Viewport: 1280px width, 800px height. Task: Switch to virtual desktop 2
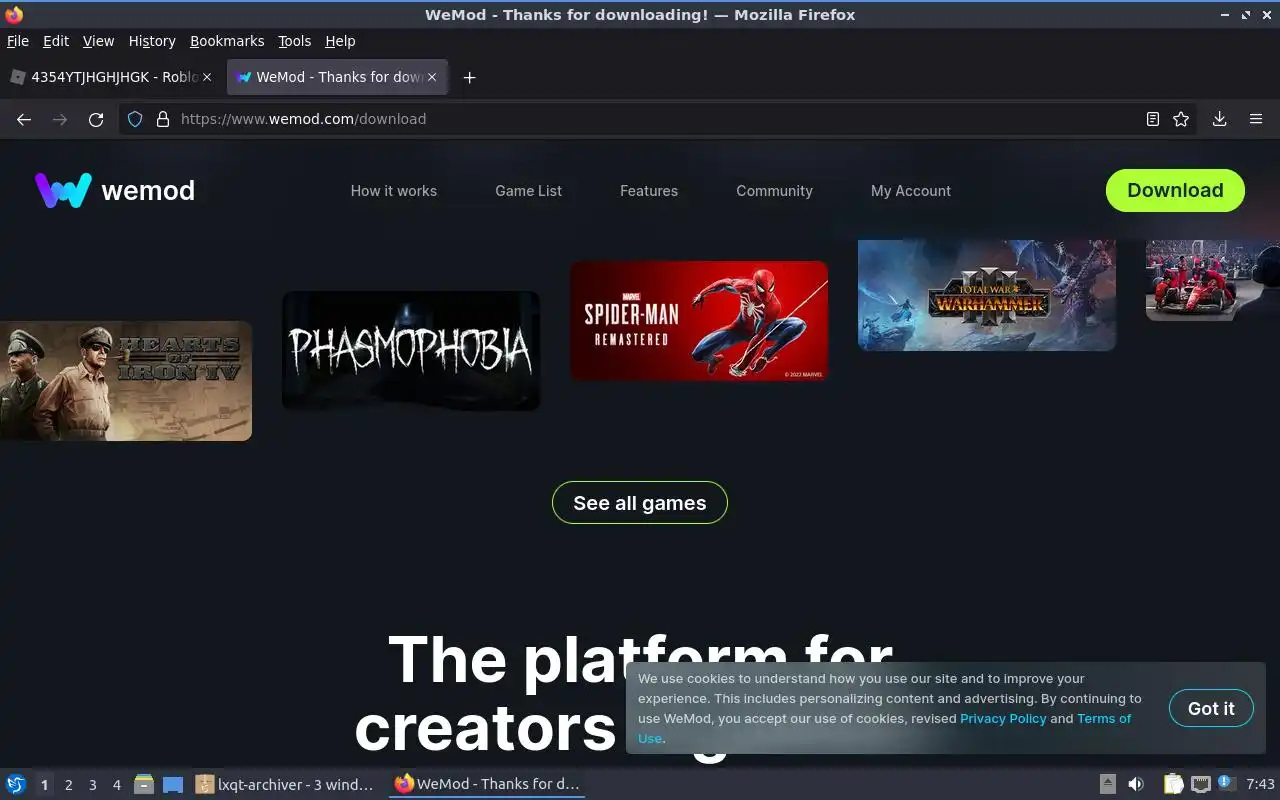click(x=68, y=785)
